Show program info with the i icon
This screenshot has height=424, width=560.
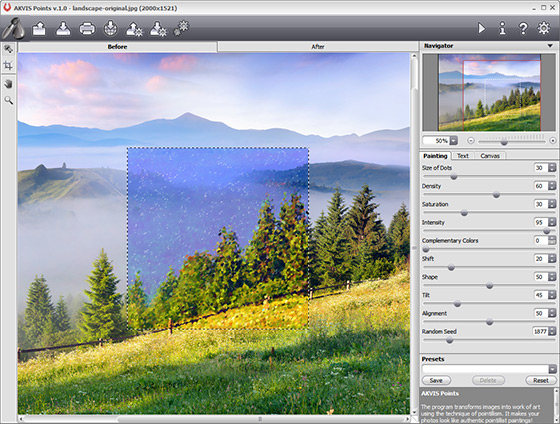502,28
